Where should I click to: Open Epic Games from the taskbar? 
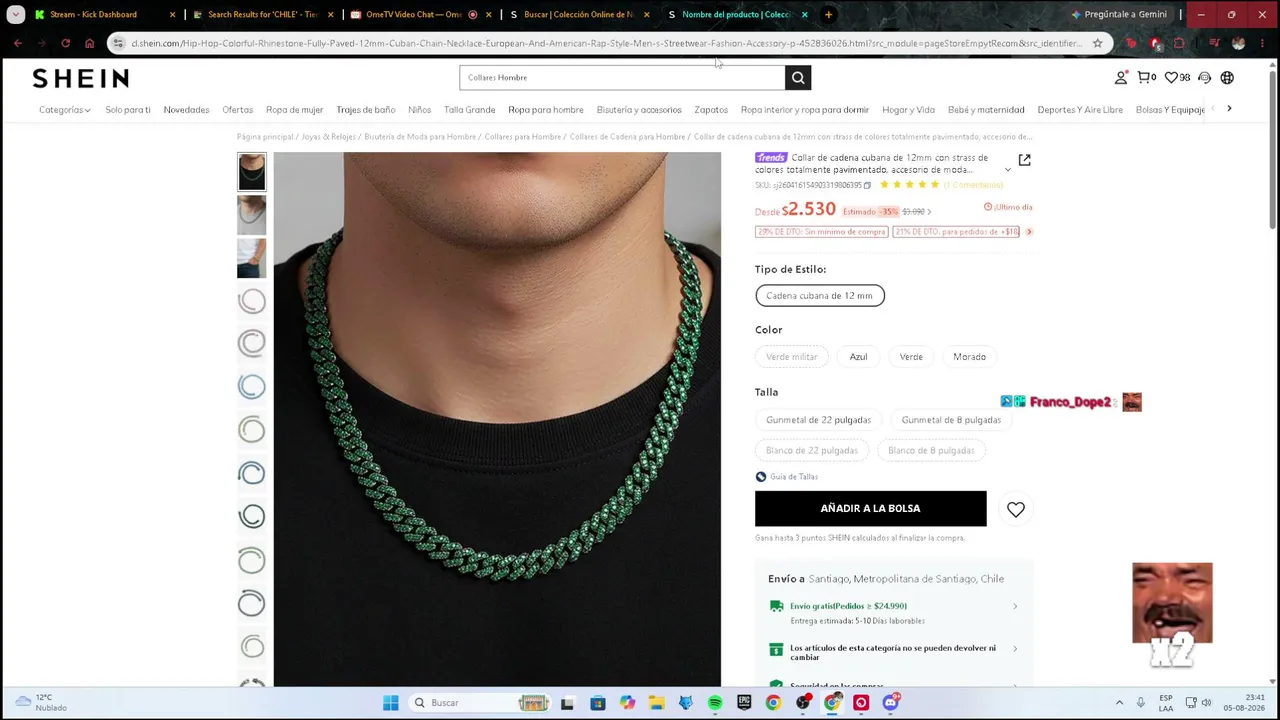(744, 703)
